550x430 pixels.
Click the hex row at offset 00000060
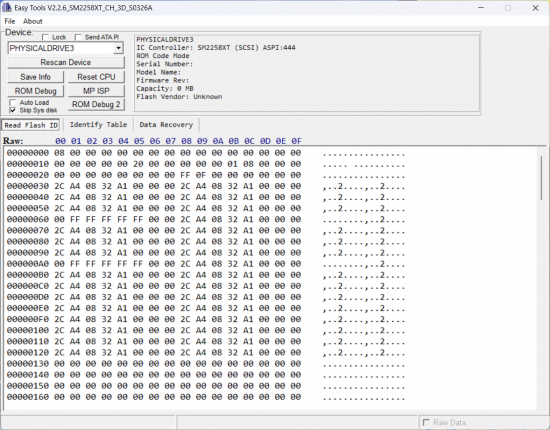click(x=206, y=220)
